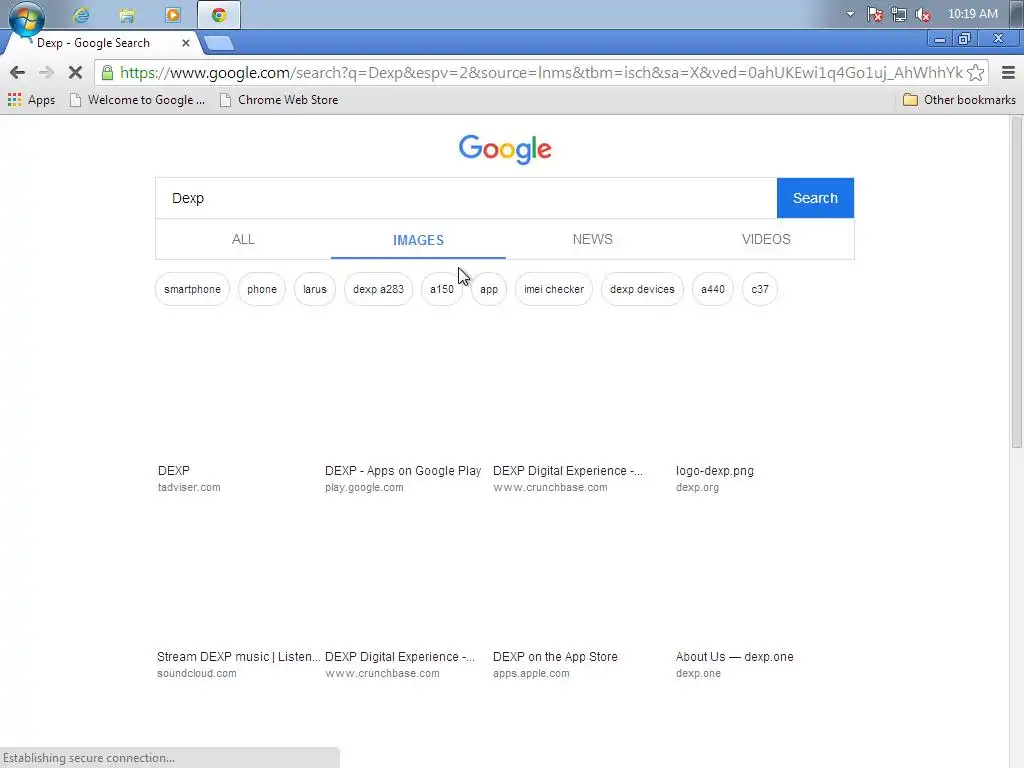Open Windows Media Player taskbar icon
This screenshot has width=1024, height=768.
pyautogui.click(x=172, y=15)
